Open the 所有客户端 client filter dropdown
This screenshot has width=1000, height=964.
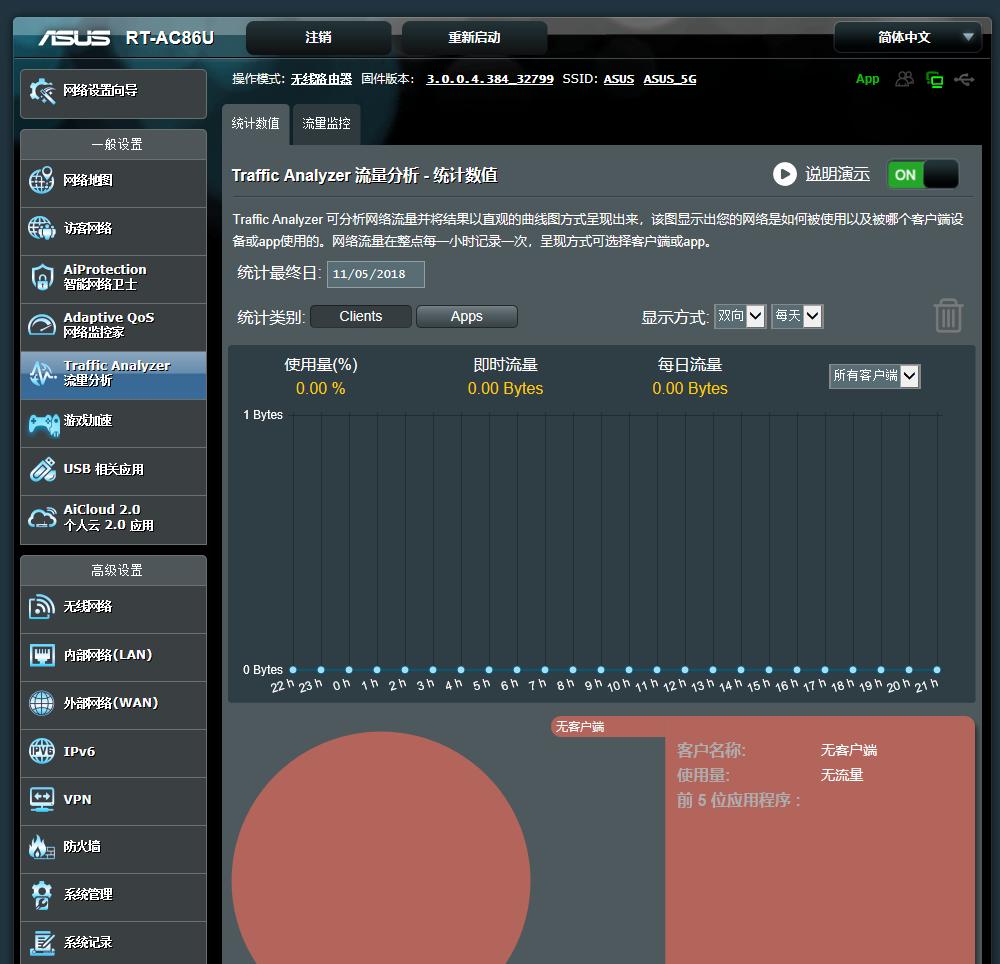[874, 376]
